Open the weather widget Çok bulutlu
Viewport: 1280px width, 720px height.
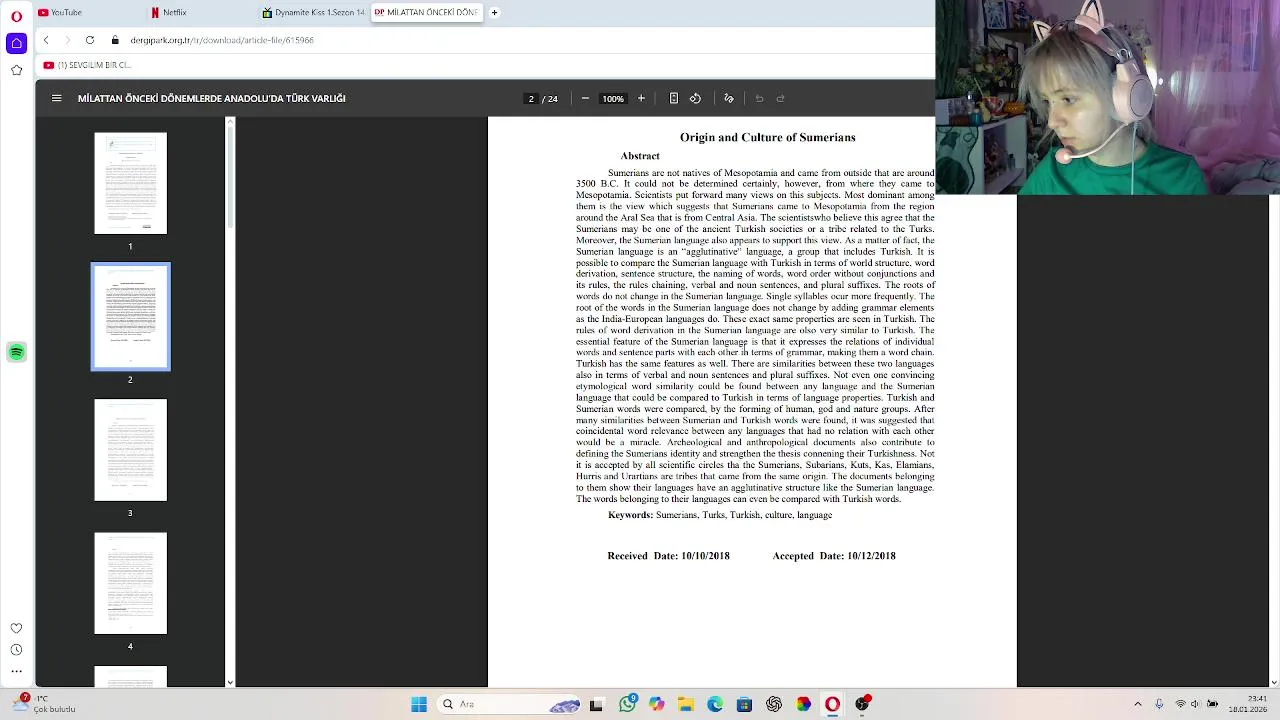pyautogui.click(x=43, y=704)
